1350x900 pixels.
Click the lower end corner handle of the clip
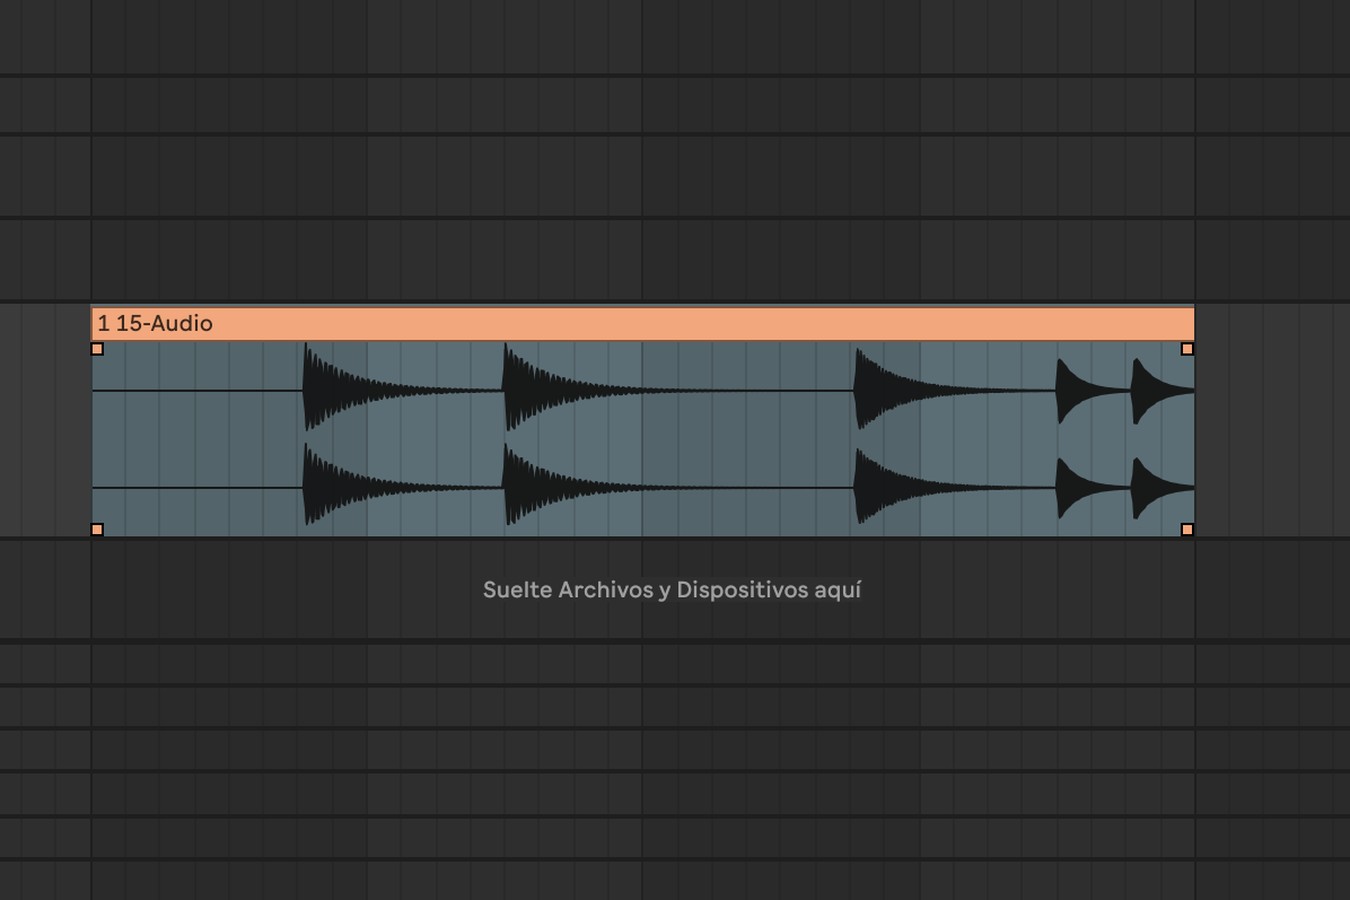coord(1188,529)
